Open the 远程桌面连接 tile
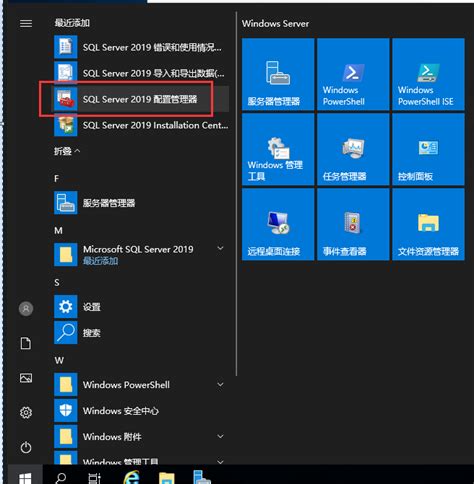474x484 pixels. pyautogui.click(x=278, y=224)
